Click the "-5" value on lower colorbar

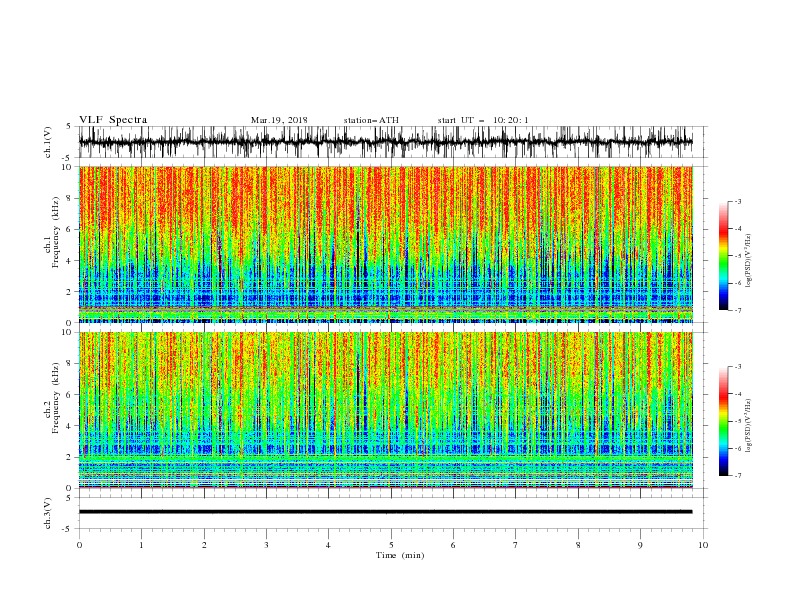[738, 421]
